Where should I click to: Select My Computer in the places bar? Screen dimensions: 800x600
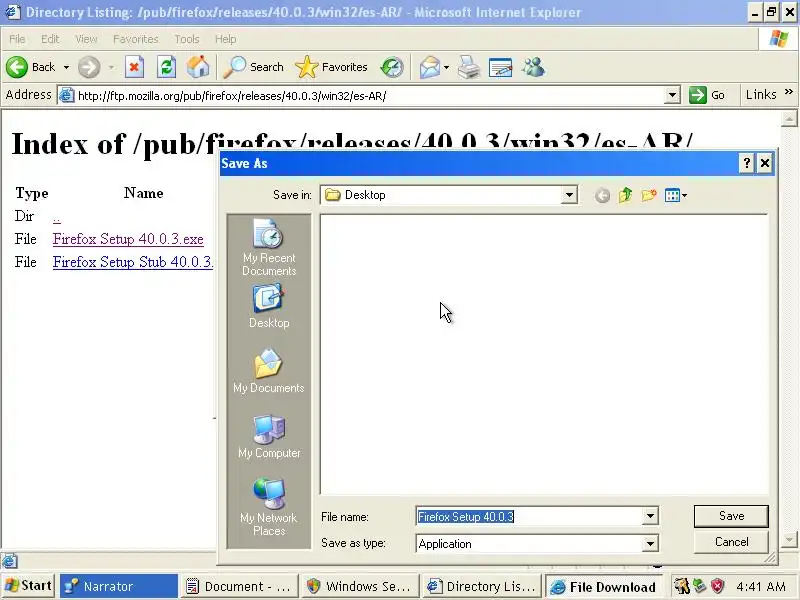coord(269,437)
